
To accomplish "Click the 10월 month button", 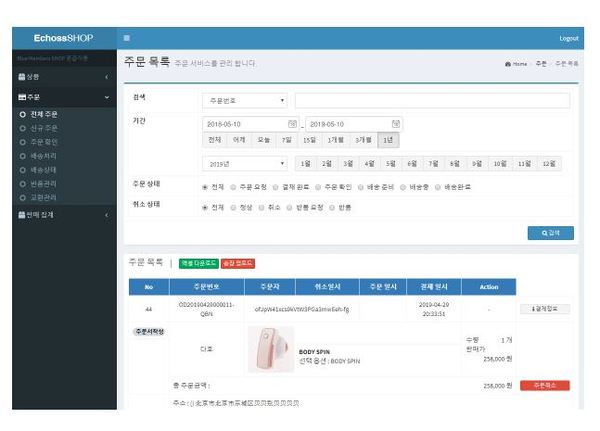I will pyautogui.click(x=500, y=164).
